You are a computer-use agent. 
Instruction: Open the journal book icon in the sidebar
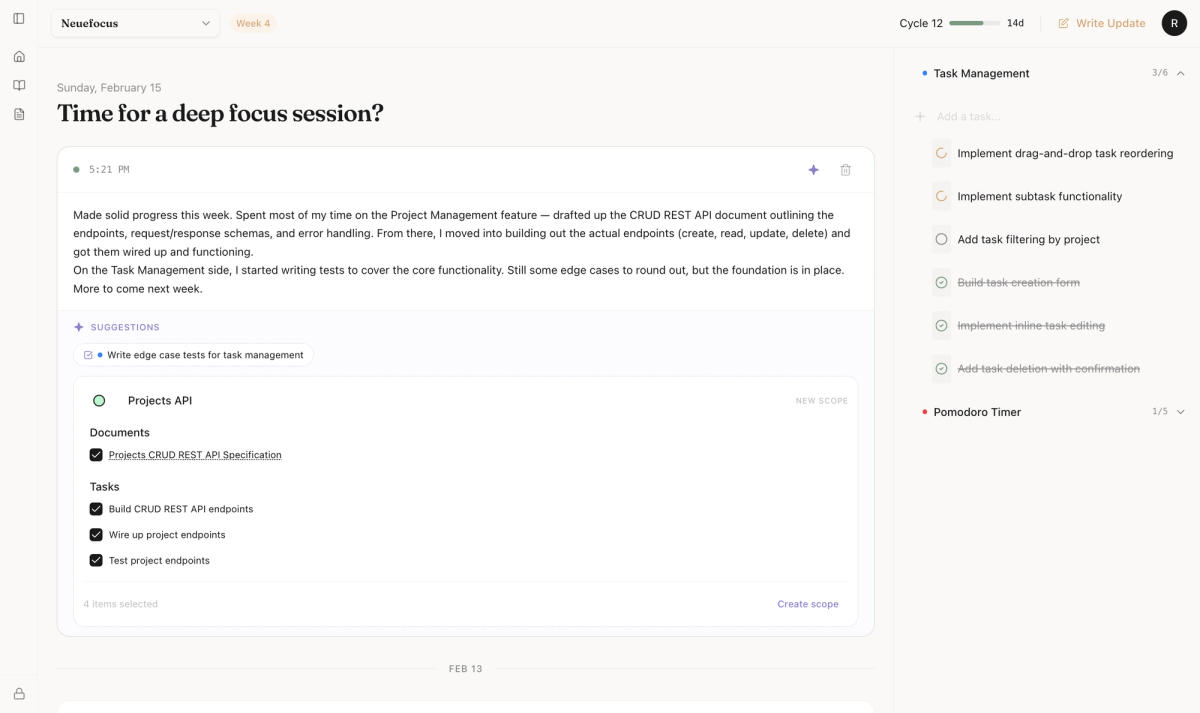coord(18,85)
